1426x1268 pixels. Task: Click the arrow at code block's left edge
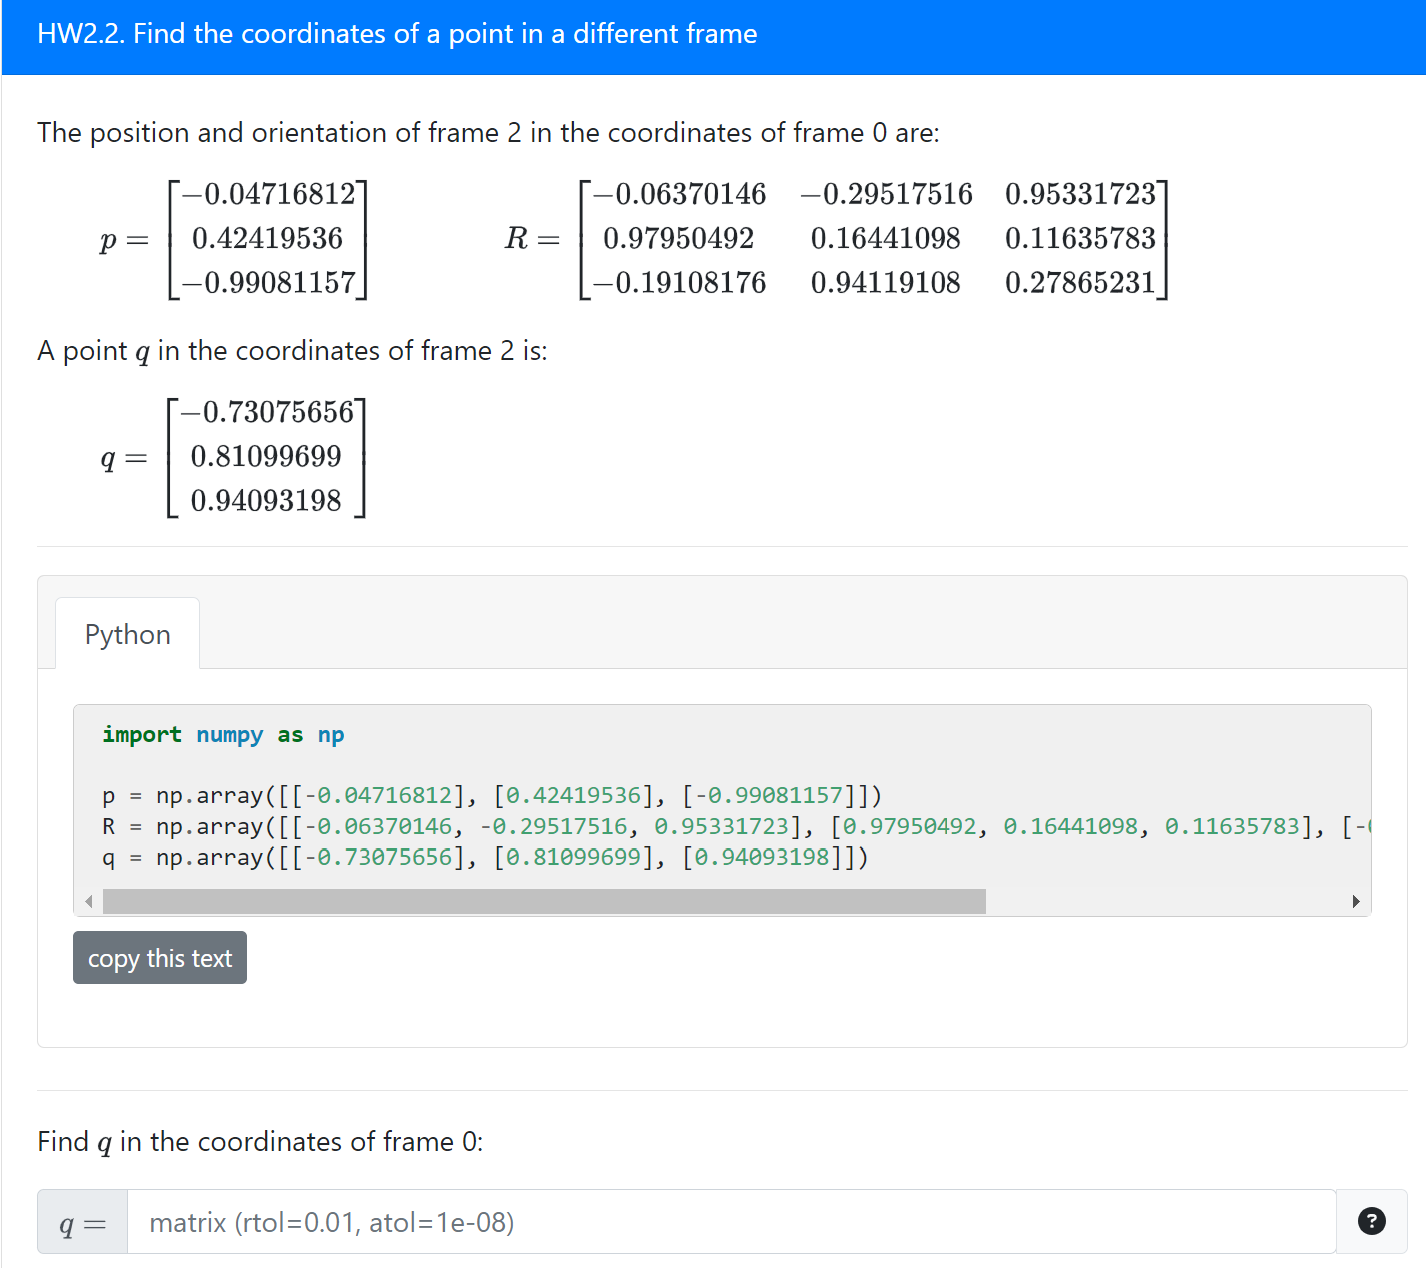click(88, 901)
